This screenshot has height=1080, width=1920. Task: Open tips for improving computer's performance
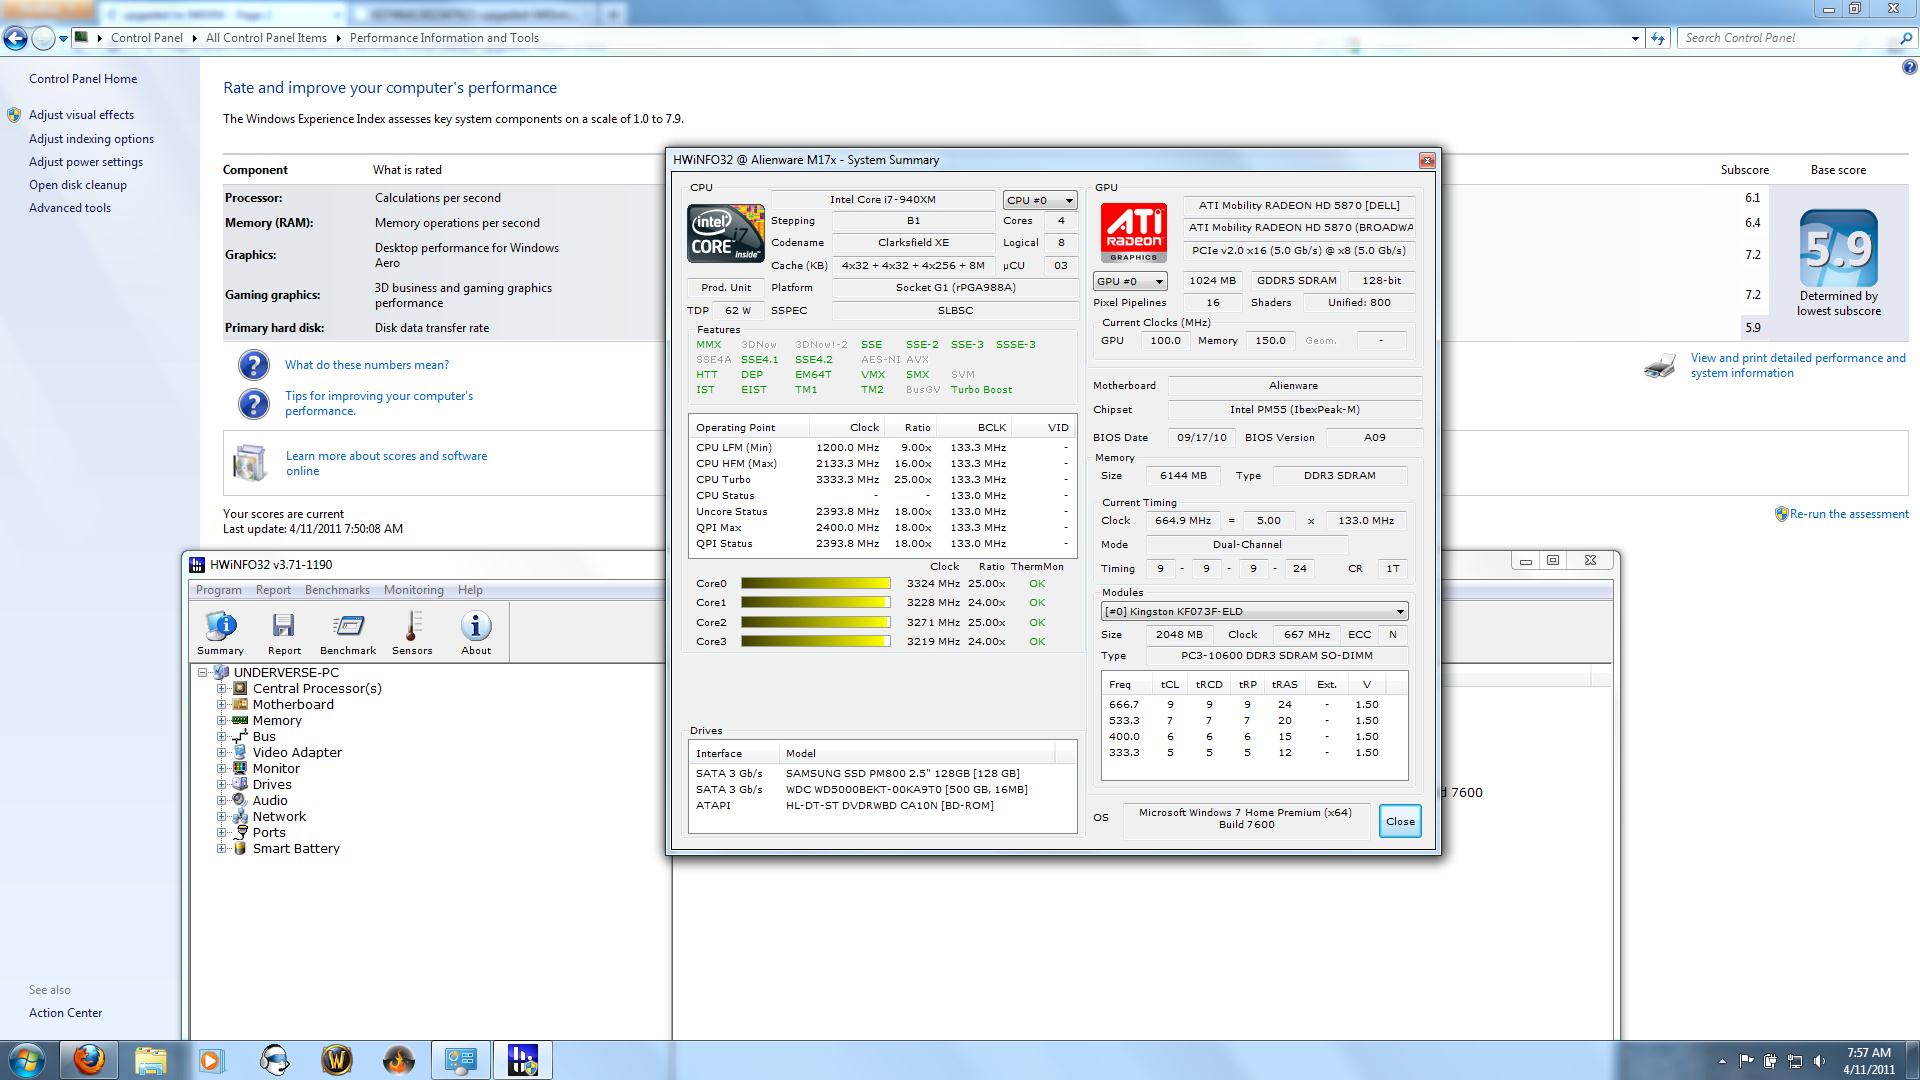(x=379, y=403)
